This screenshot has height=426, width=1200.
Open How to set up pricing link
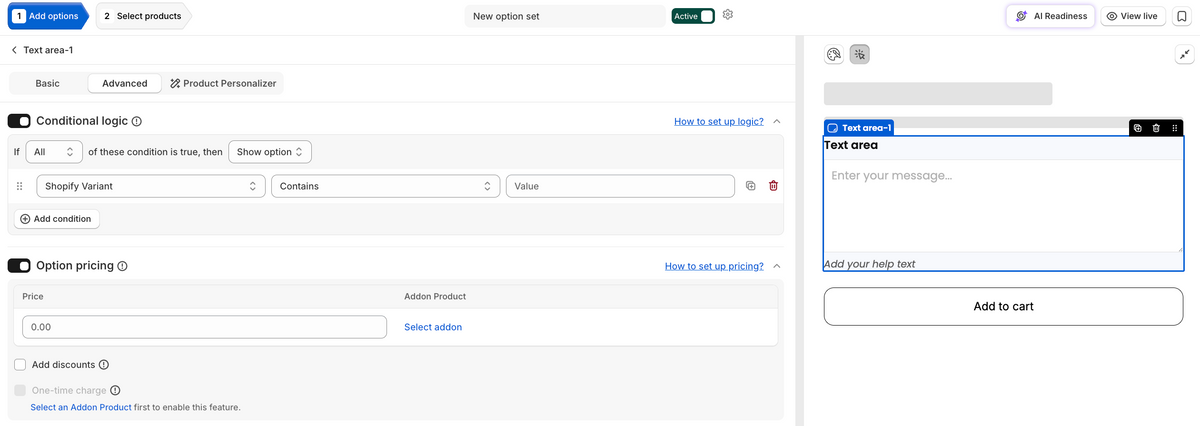point(714,266)
